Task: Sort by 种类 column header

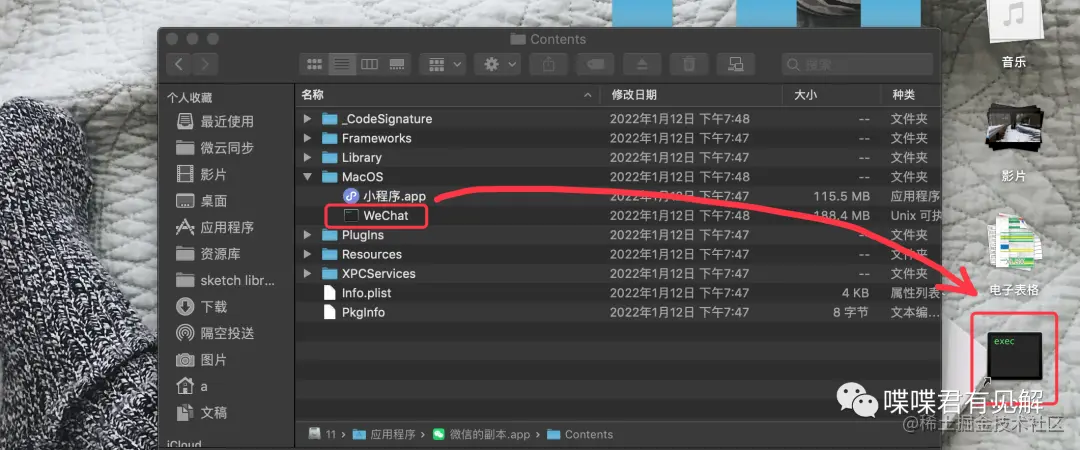Action: click(911, 94)
